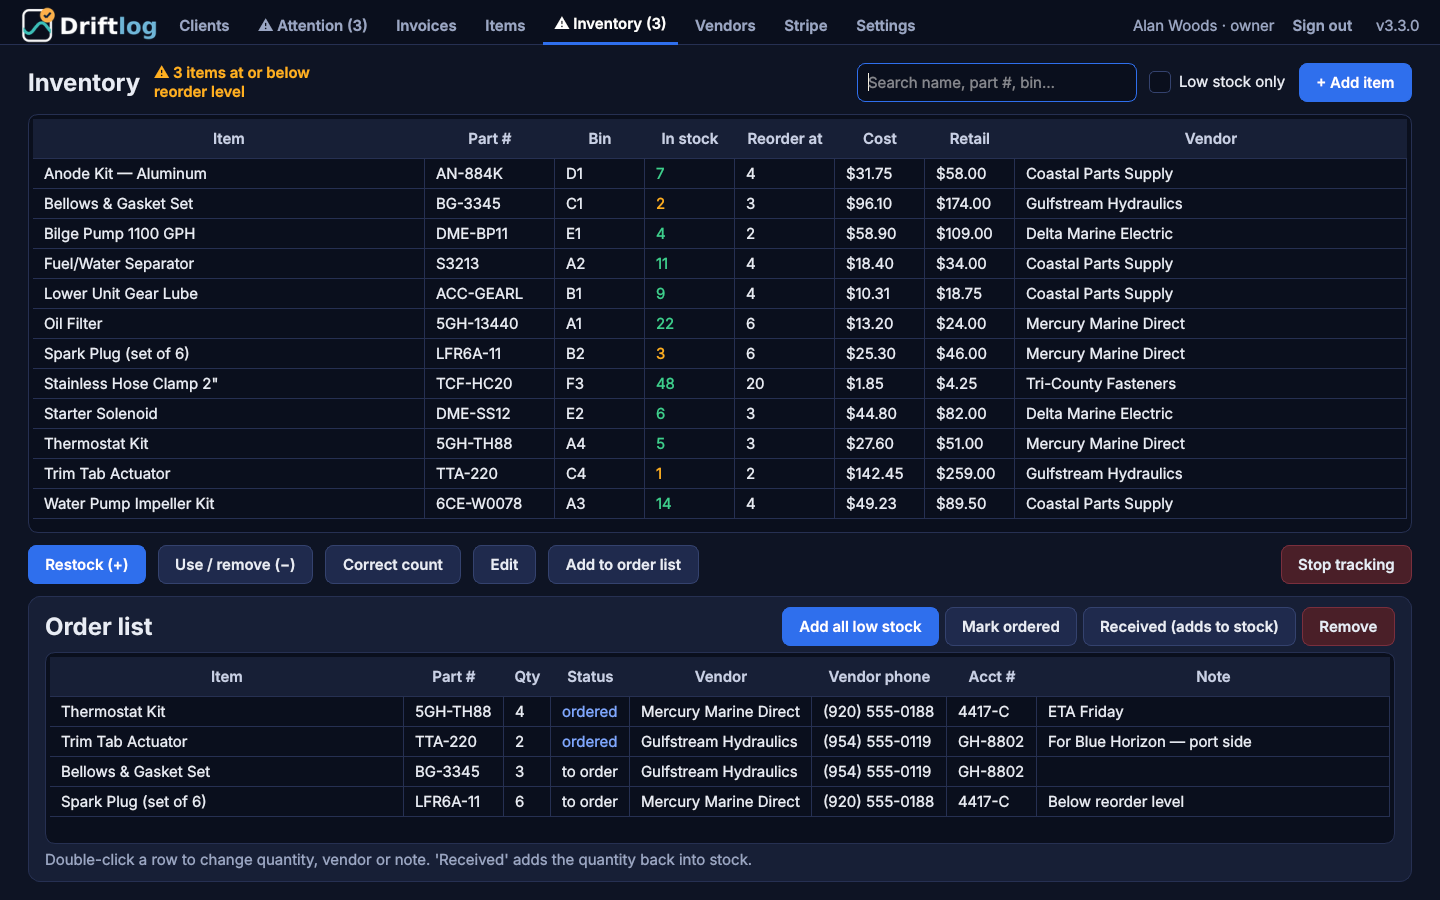Click the Reorder at column header
The height and width of the screenshot is (900, 1440).
pos(785,139)
